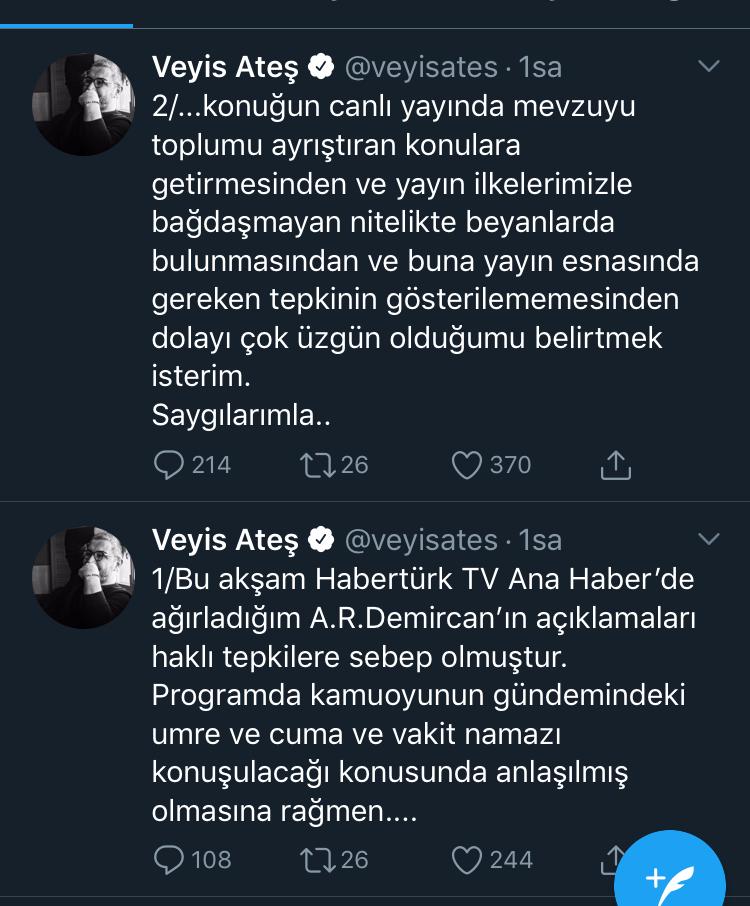Open the options chevron on the "2/...konuğun" tweet
The height and width of the screenshot is (906, 750).
click(x=708, y=67)
